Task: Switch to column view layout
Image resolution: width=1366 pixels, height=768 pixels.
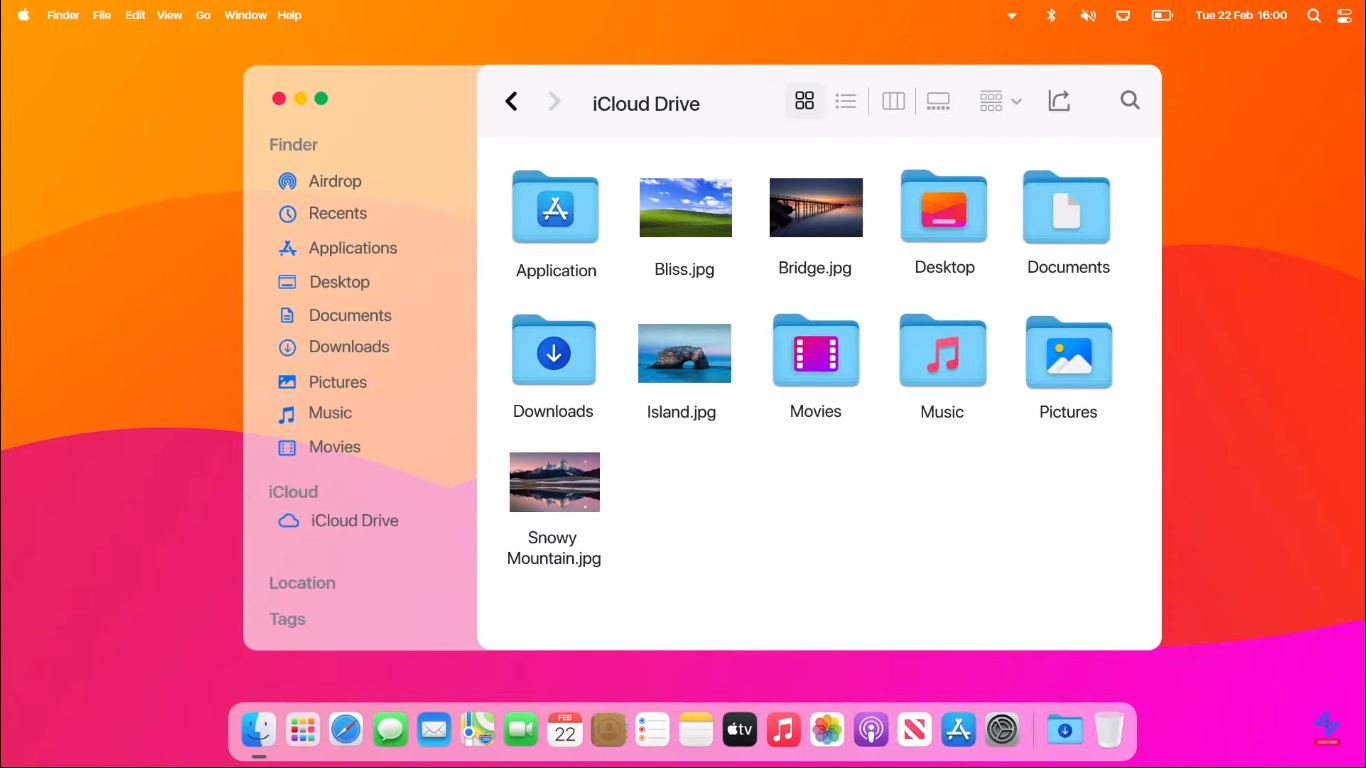Action: pyautogui.click(x=893, y=101)
